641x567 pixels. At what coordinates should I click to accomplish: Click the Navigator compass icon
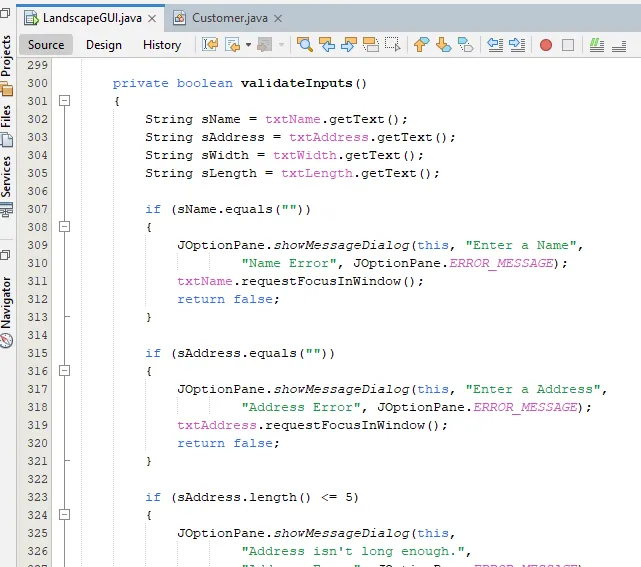(x=7, y=341)
